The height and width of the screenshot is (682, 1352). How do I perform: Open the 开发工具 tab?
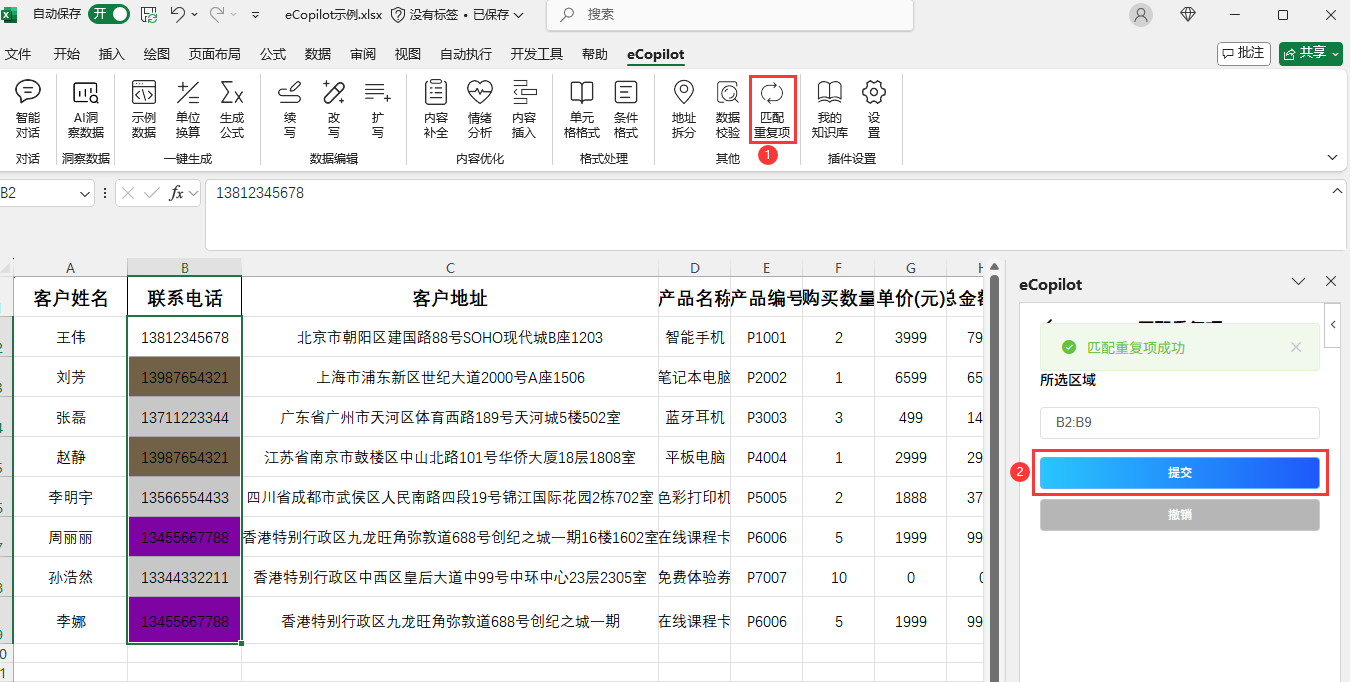536,54
